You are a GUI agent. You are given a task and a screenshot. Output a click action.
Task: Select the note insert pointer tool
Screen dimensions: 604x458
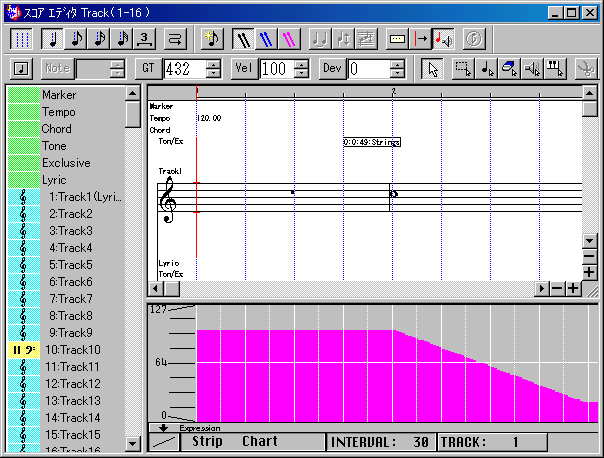[486, 69]
